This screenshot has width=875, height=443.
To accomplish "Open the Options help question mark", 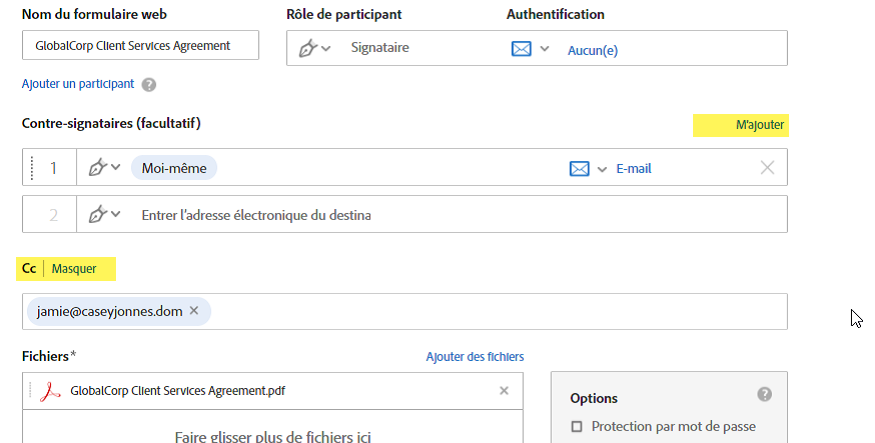I will [765, 395].
